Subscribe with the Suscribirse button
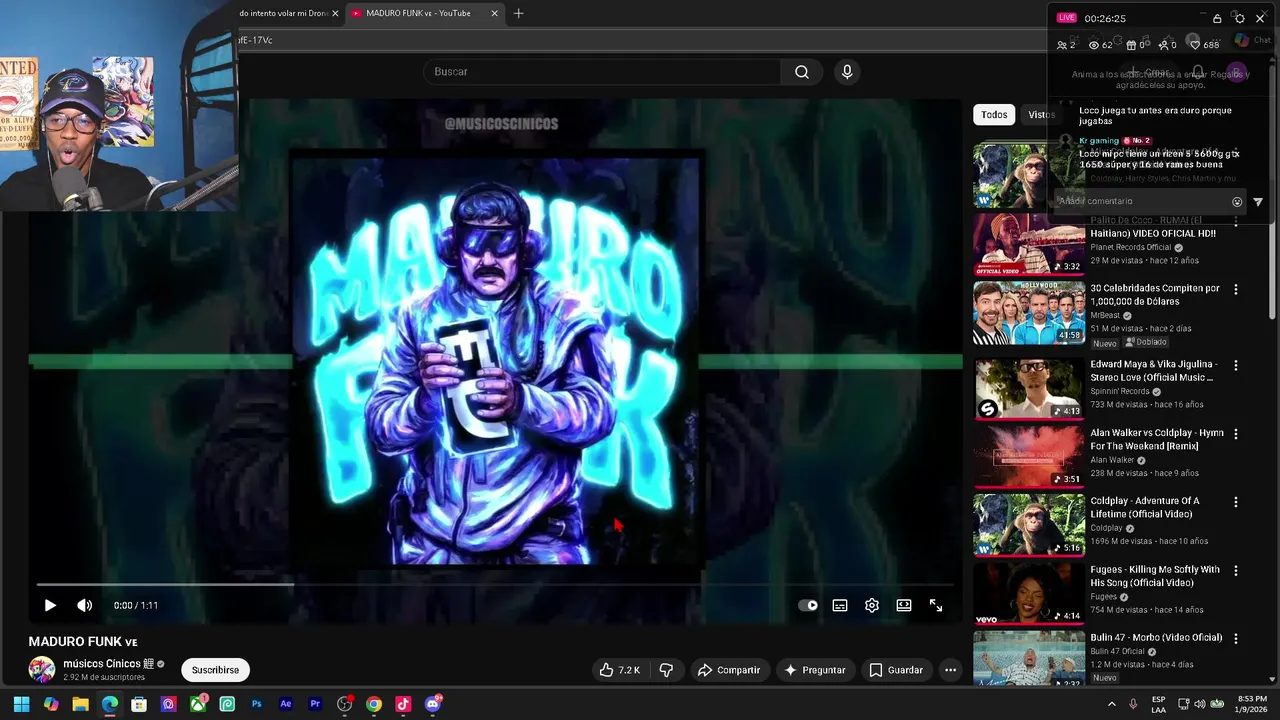The height and width of the screenshot is (720, 1280). [215, 670]
